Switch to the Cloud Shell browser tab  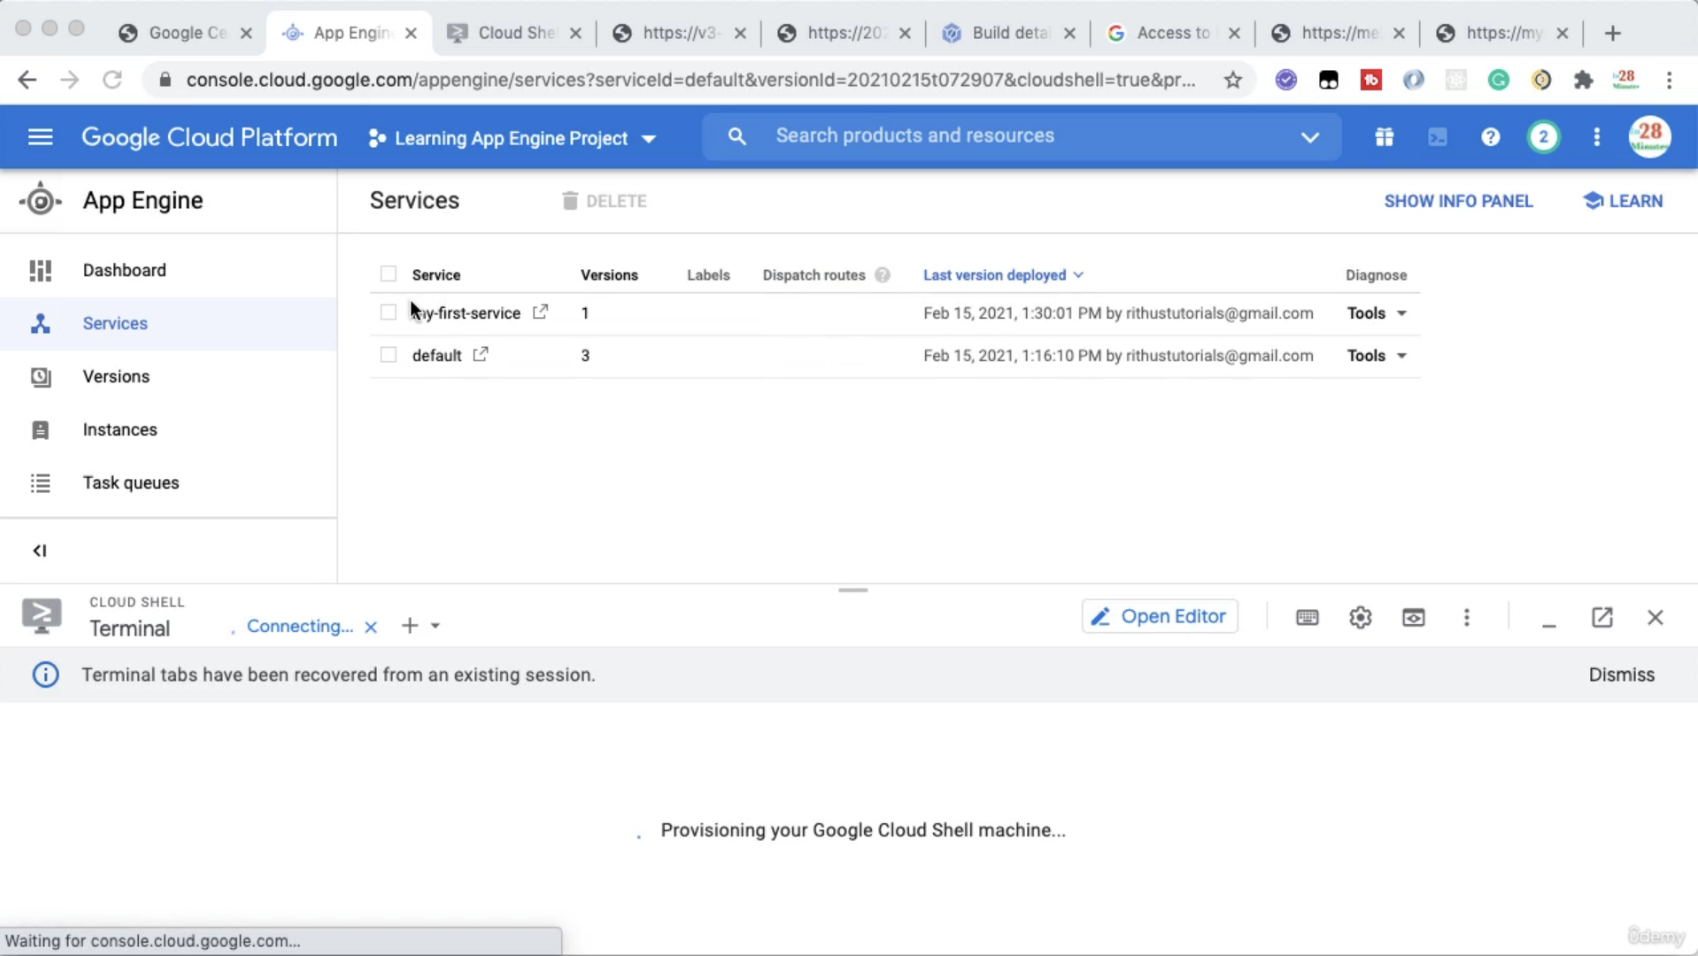pos(514,33)
